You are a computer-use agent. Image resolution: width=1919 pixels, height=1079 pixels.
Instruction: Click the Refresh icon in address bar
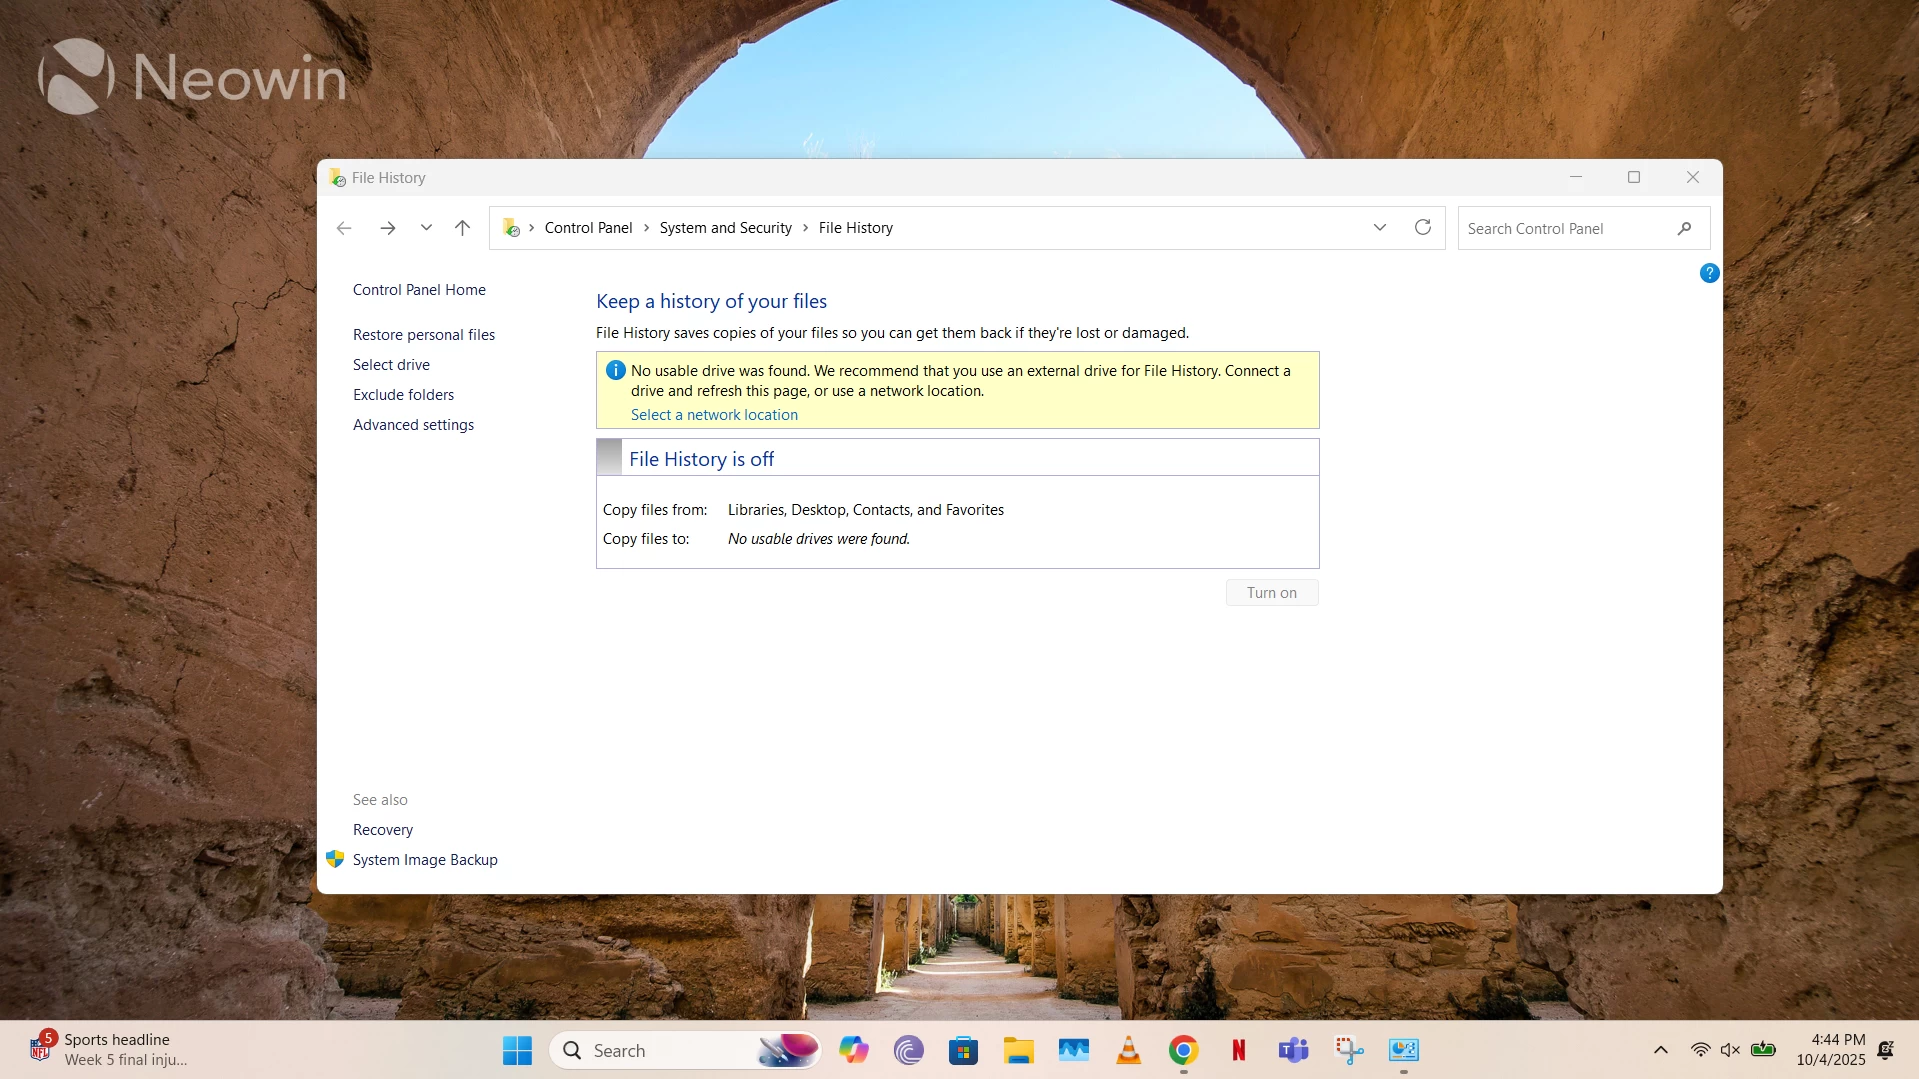[x=1422, y=228]
